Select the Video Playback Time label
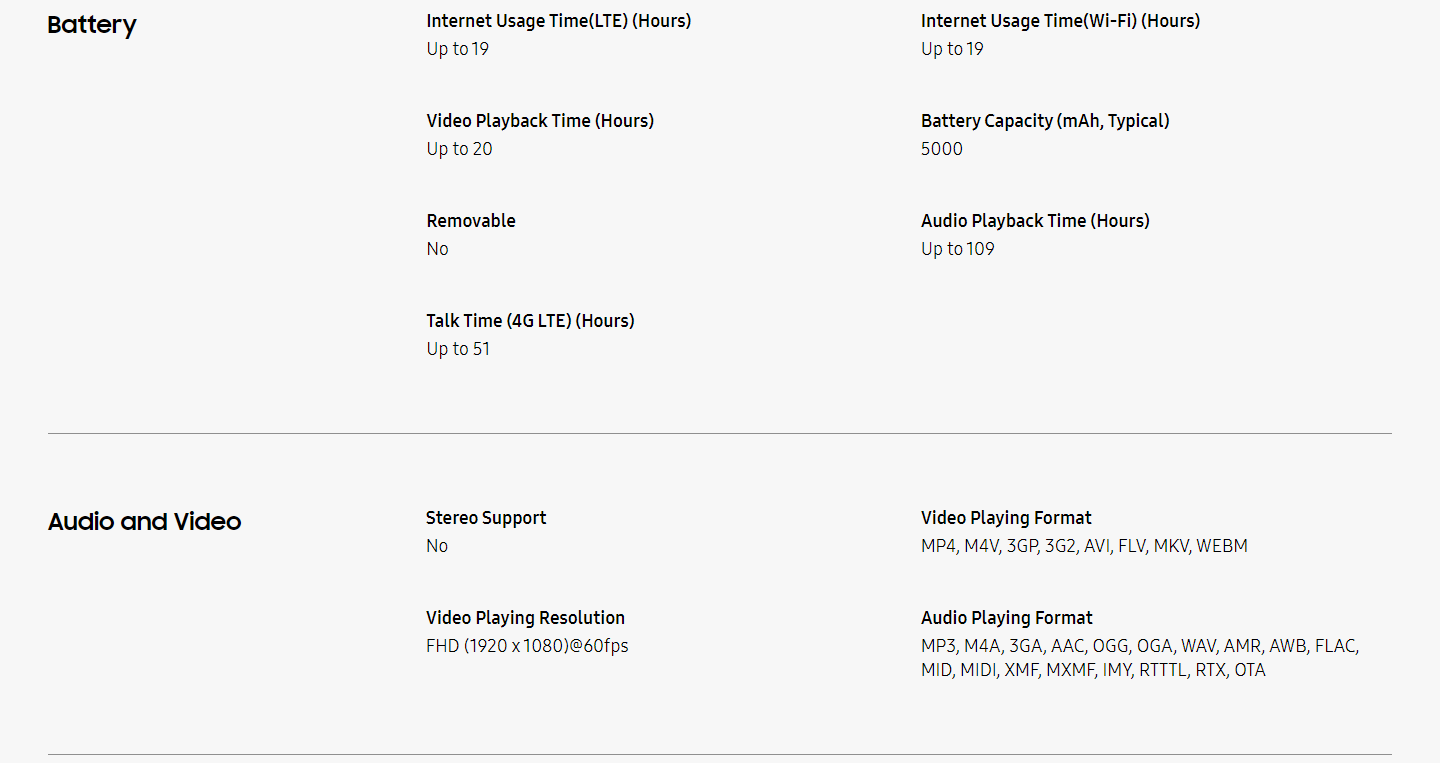Screen dimensions: 1441x763 point(540,121)
